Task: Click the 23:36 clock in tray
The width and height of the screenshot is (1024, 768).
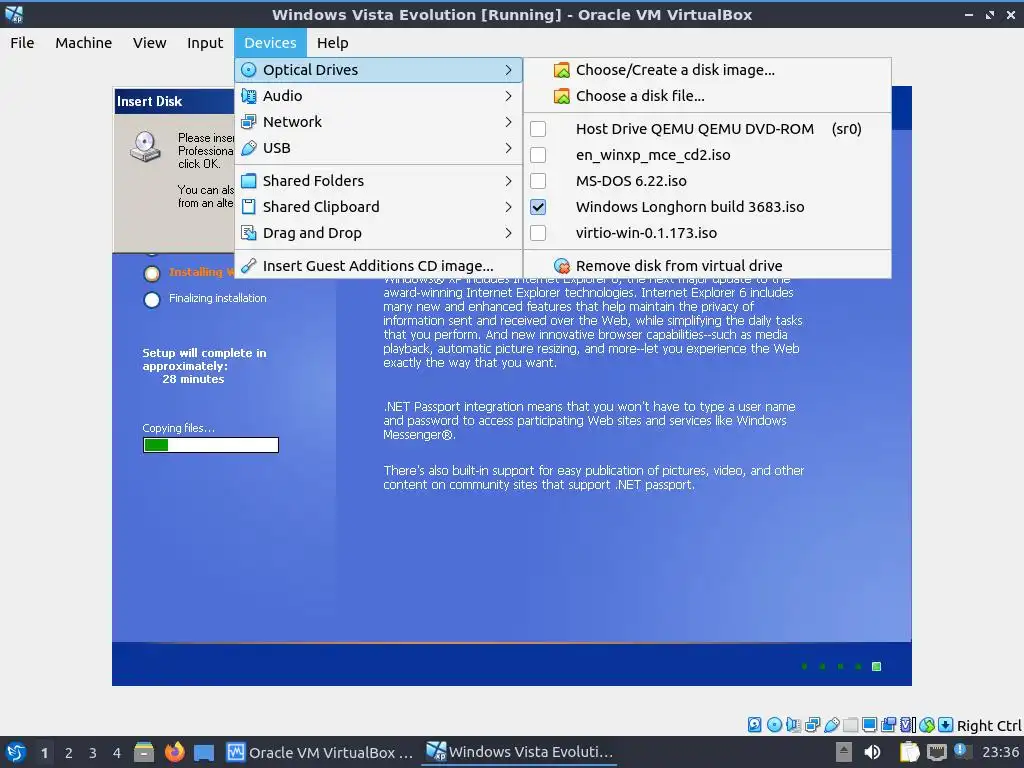Action: point(1000,752)
